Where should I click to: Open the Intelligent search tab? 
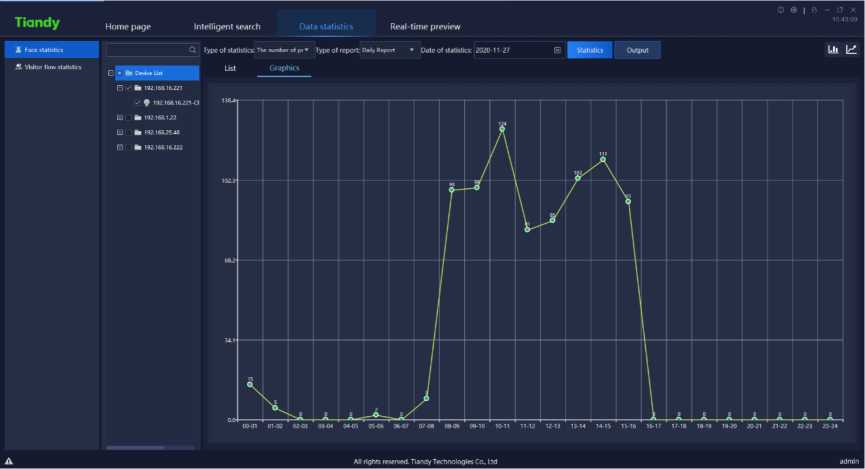(225, 26)
